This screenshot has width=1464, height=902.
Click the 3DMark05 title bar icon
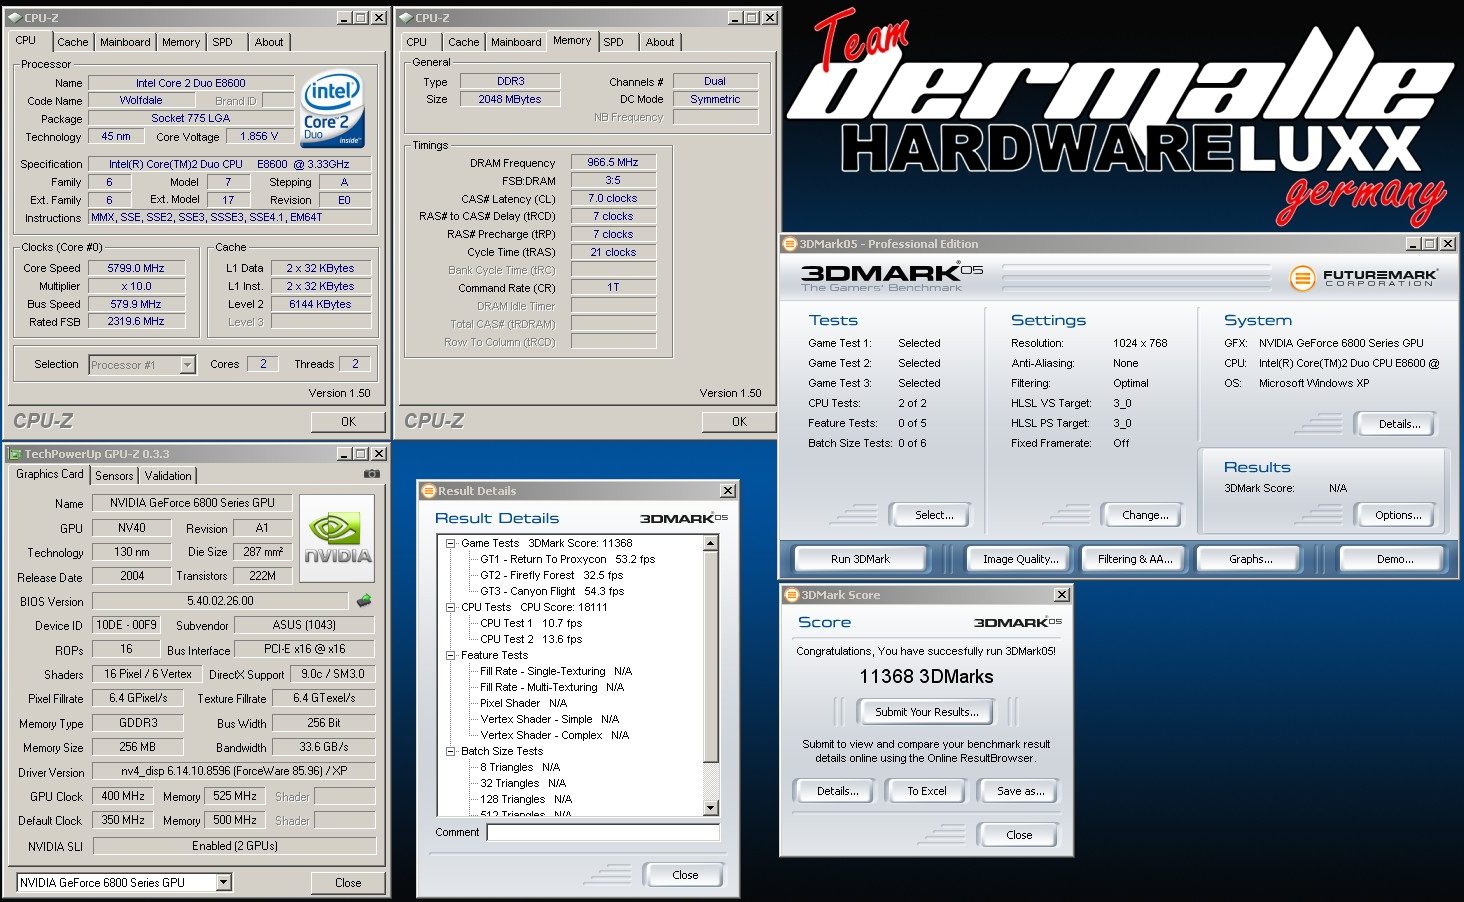pos(789,243)
